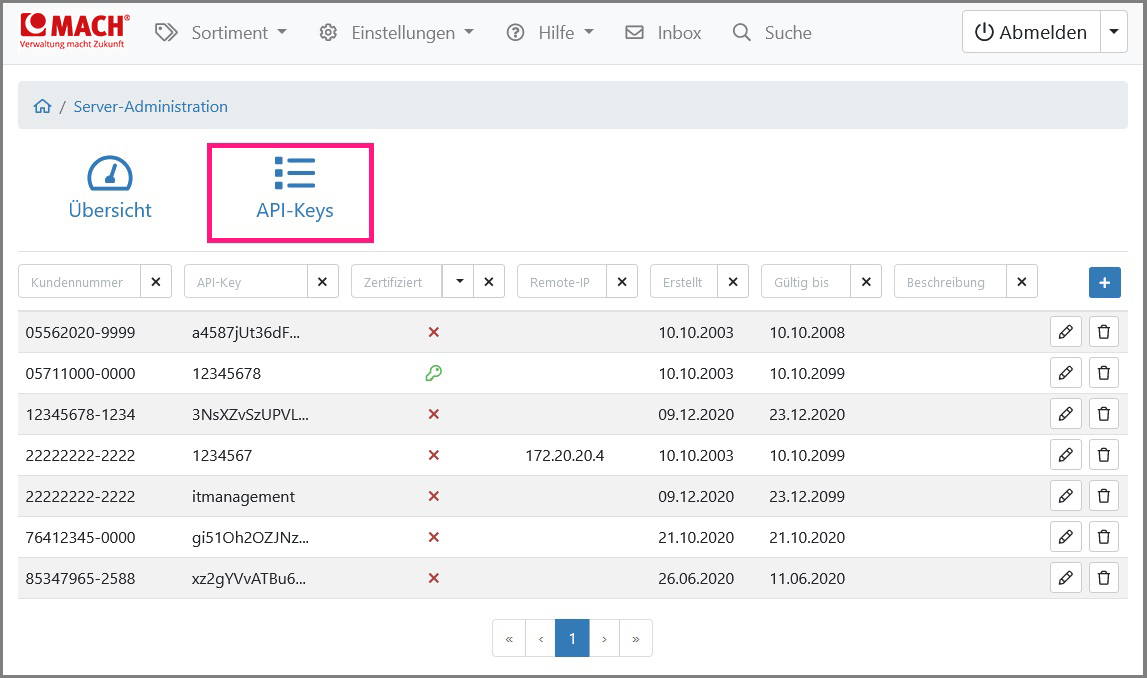Go to home via breadcrumb house icon

(x=42, y=106)
